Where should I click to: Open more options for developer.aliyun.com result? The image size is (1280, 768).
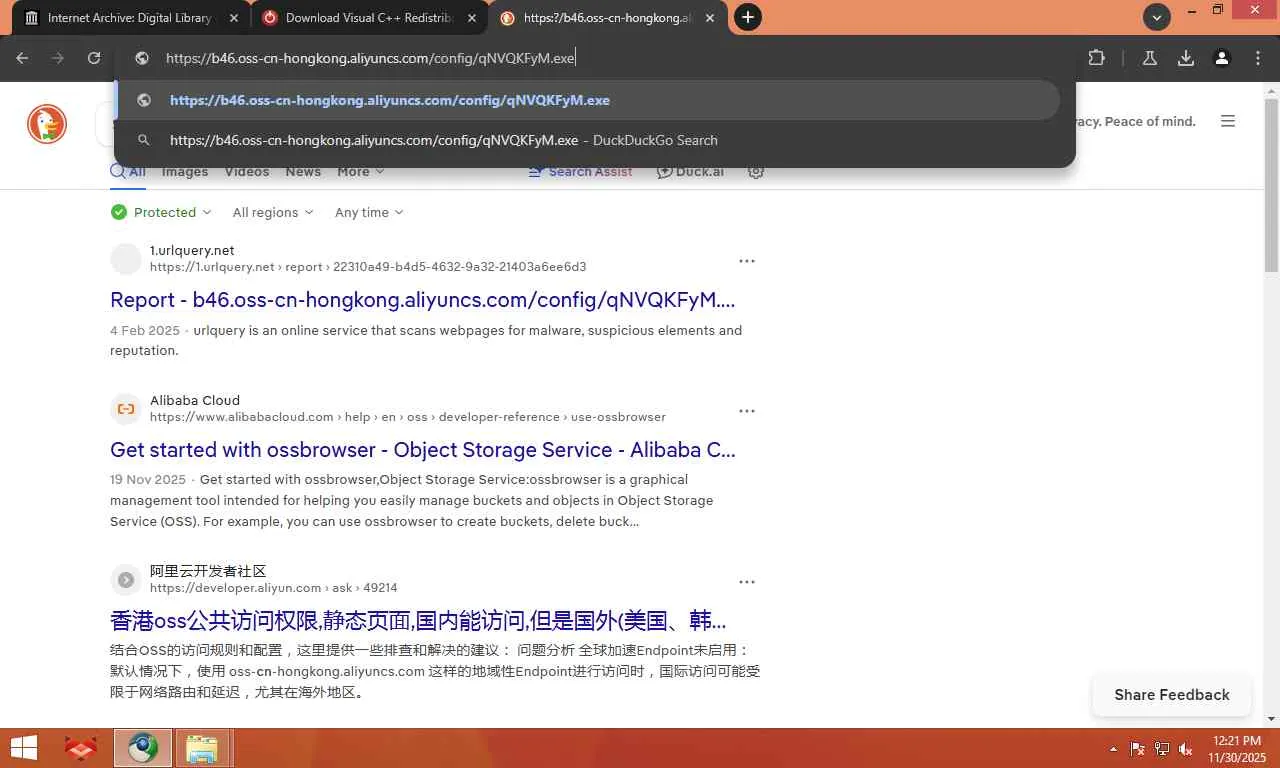747,582
